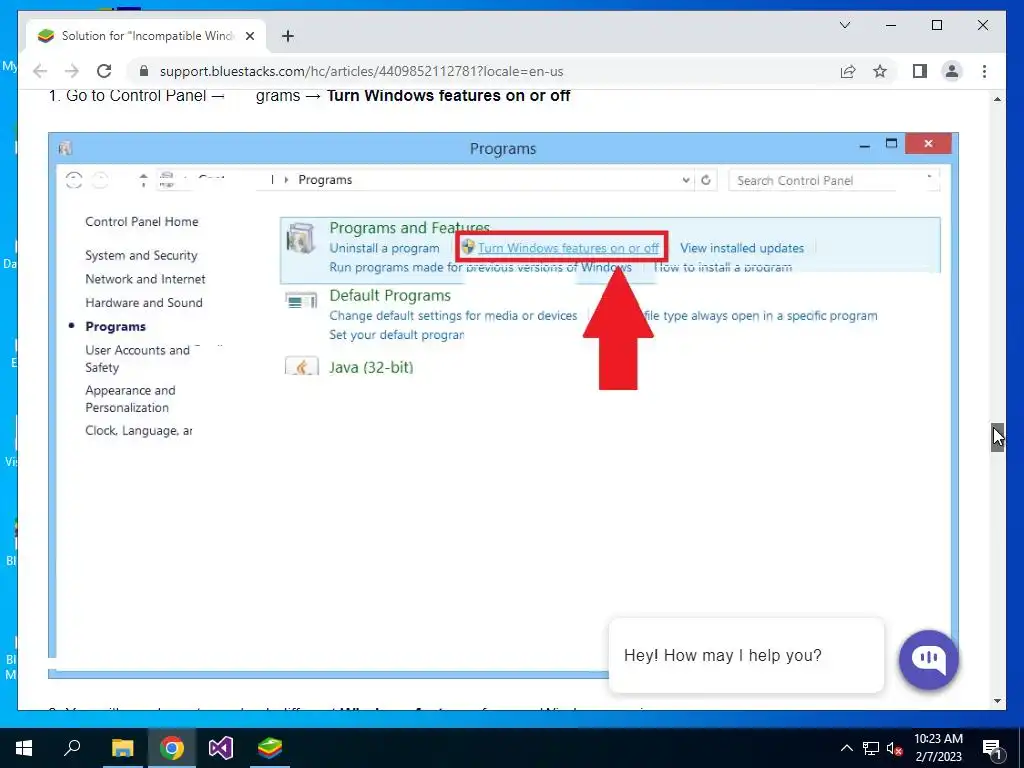The height and width of the screenshot is (768, 1024).
Task: View site information via padlock icon
Action: point(144,71)
